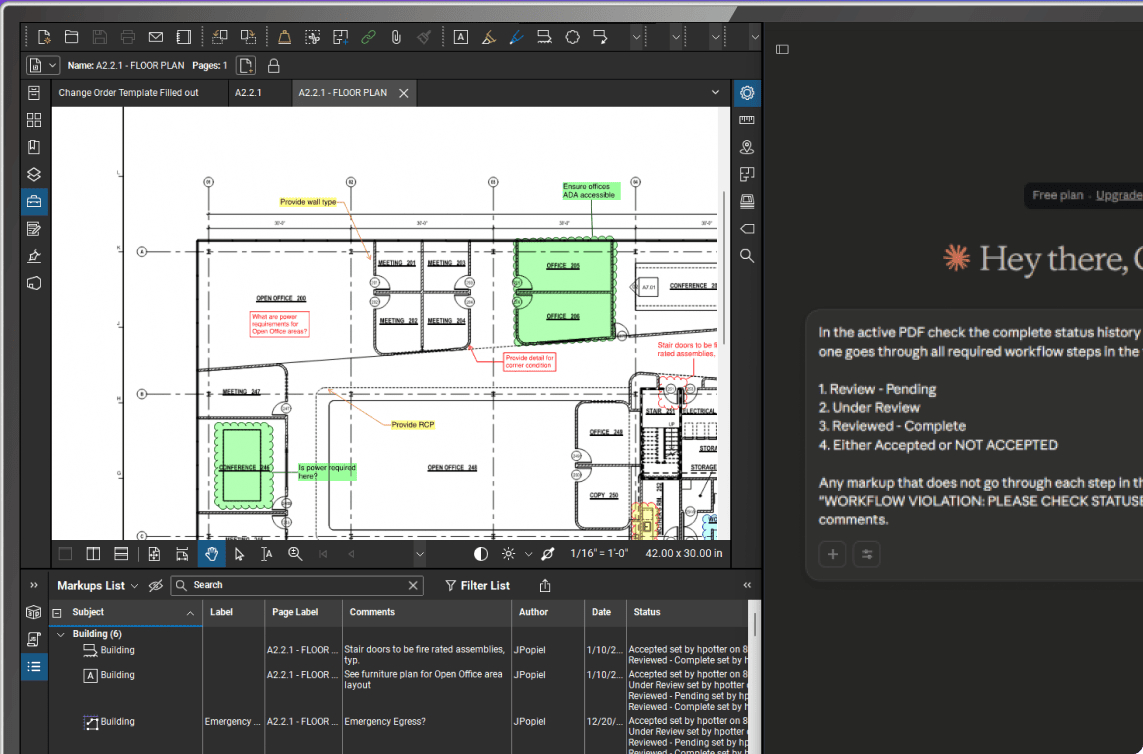Export markups with the share icon

(545, 586)
